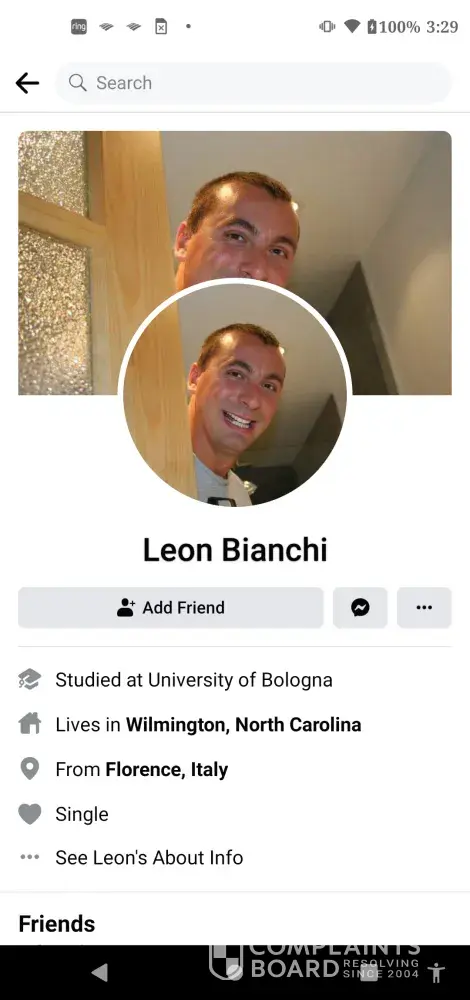Tap the house icon beside Lives in
This screenshot has height=1000, width=470.
click(30, 724)
